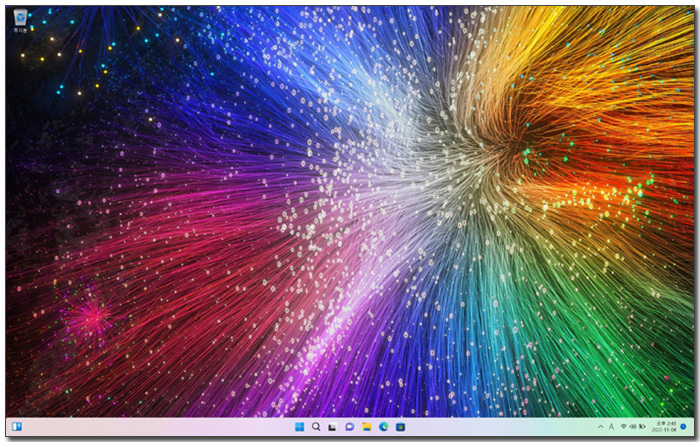Open Task View in the taskbar

click(333, 427)
